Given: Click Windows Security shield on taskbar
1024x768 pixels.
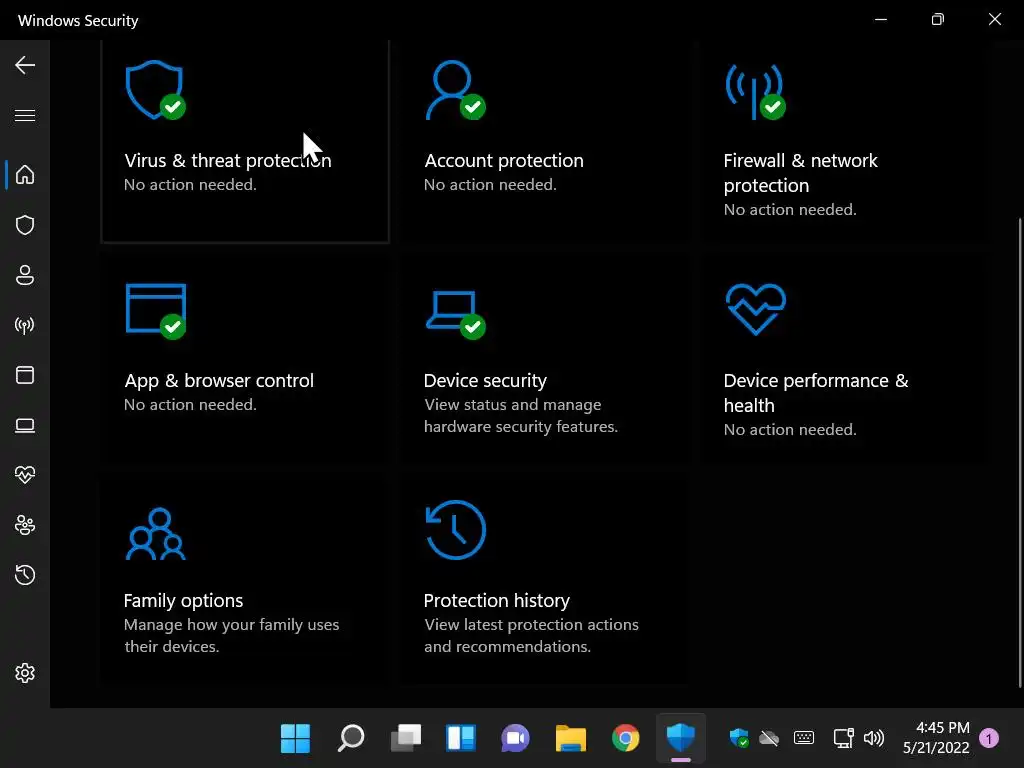Looking at the screenshot, I should point(680,739).
